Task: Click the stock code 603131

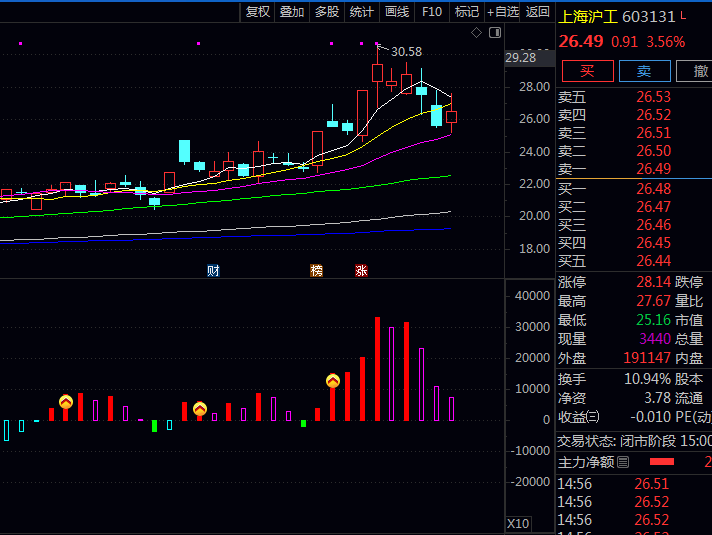Action: pyautogui.click(x=649, y=17)
